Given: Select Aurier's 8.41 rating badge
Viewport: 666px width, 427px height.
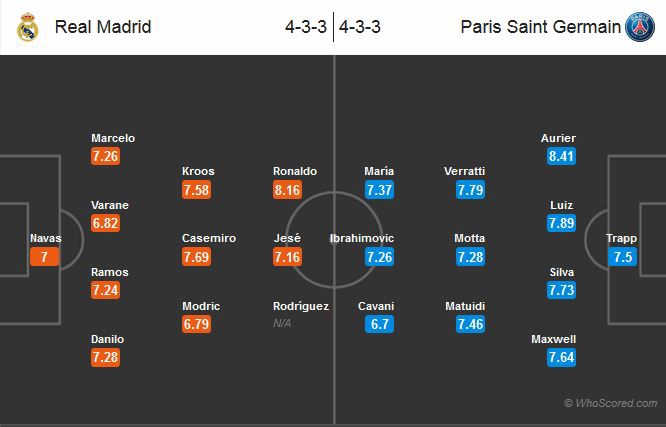Looking at the screenshot, I should [x=561, y=157].
